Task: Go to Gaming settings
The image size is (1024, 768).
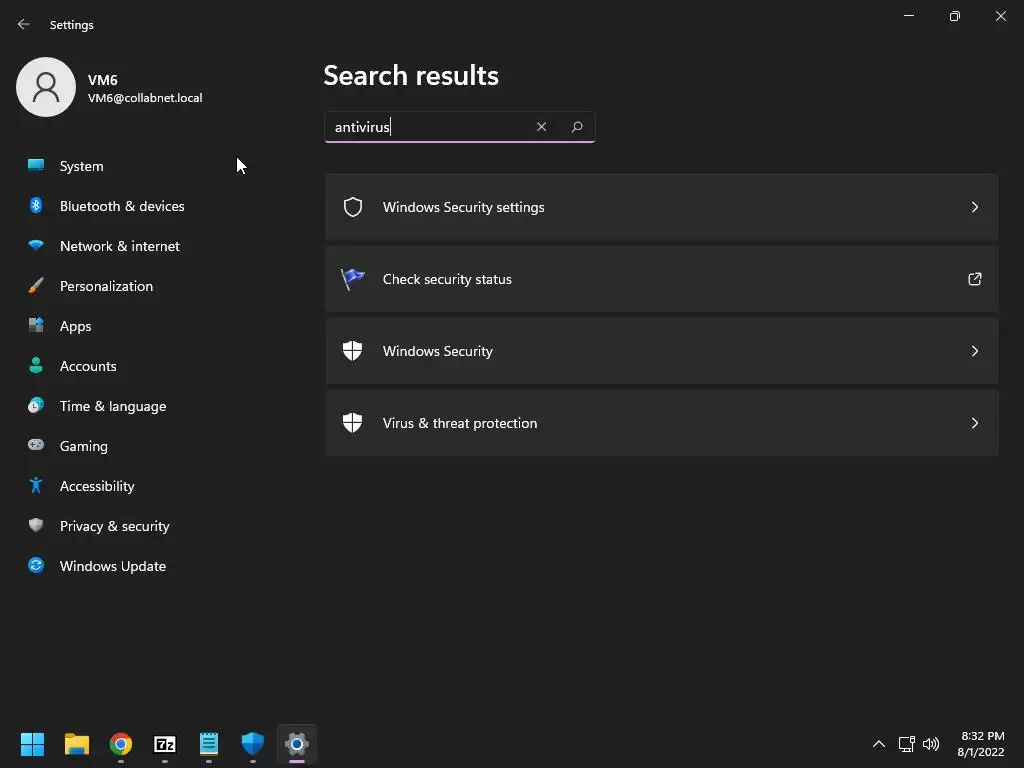Action: click(x=84, y=446)
